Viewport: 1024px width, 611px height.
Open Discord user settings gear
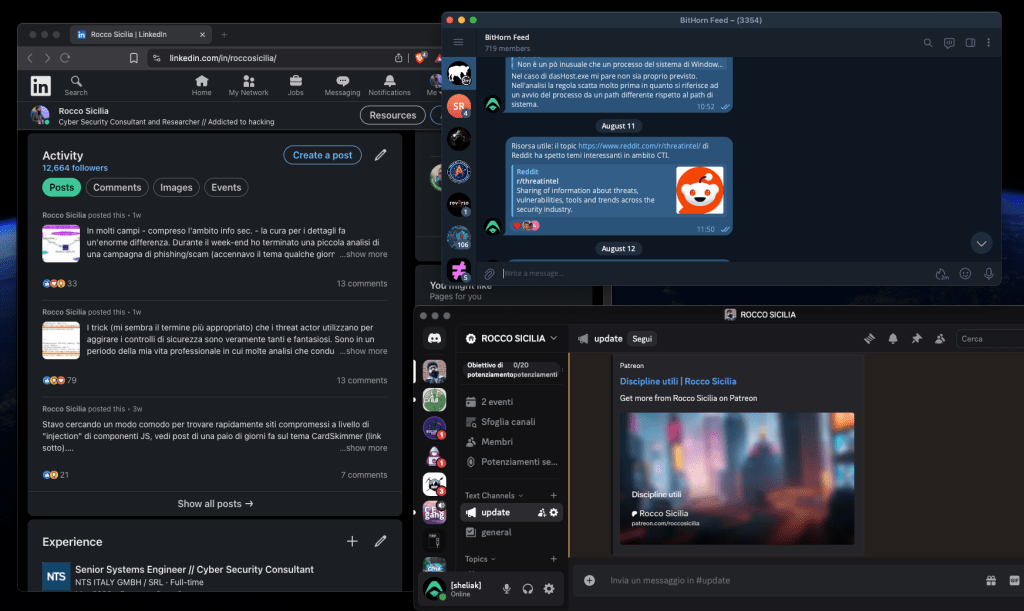coord(547,589)
